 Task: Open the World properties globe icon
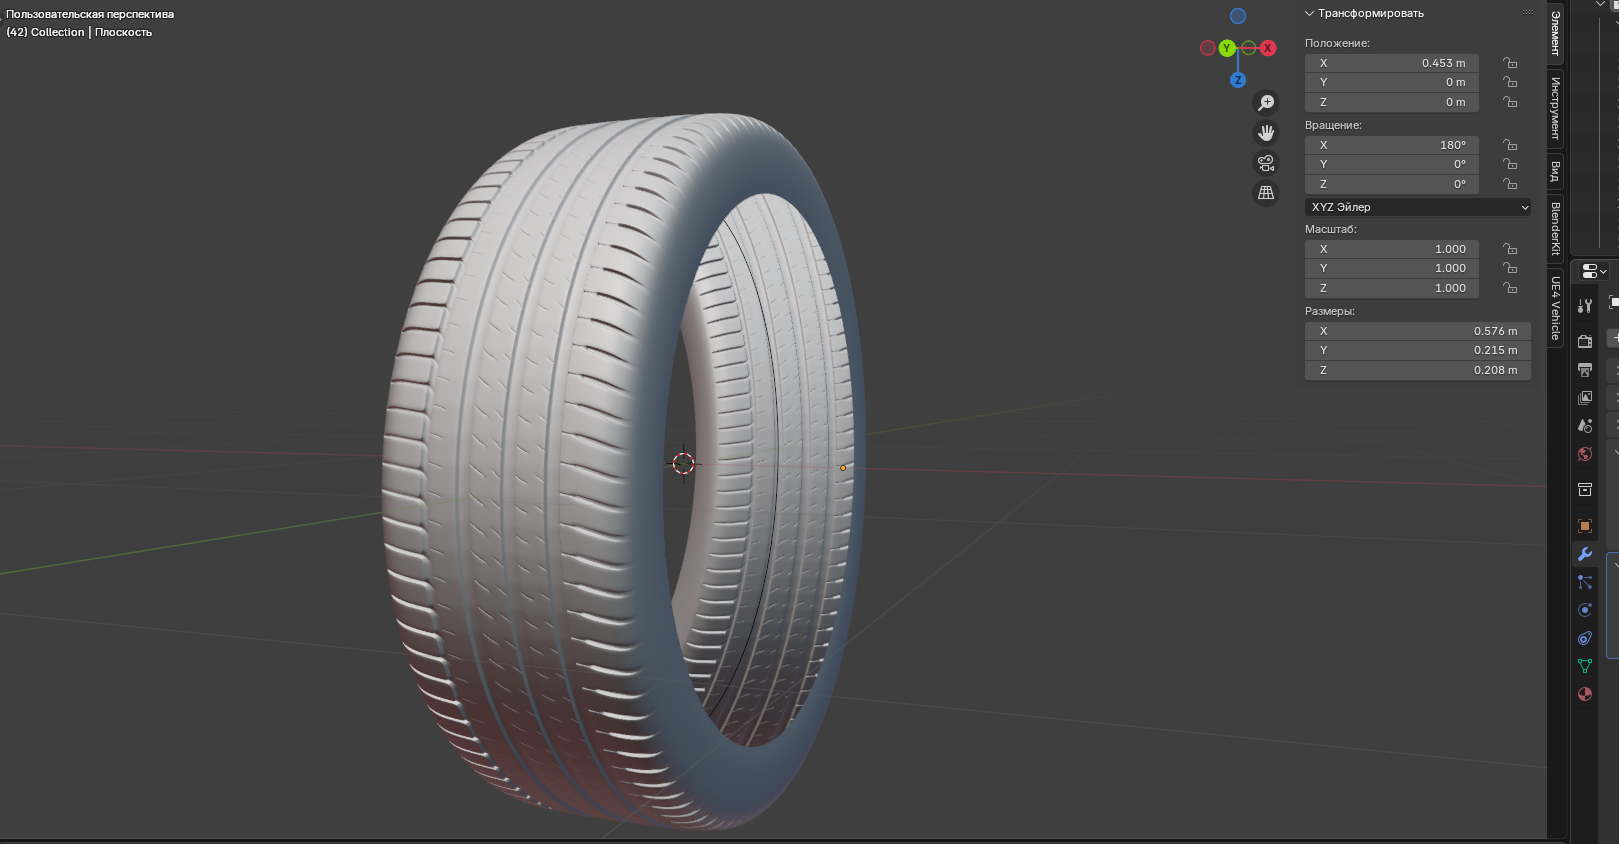coord(1585,454)
